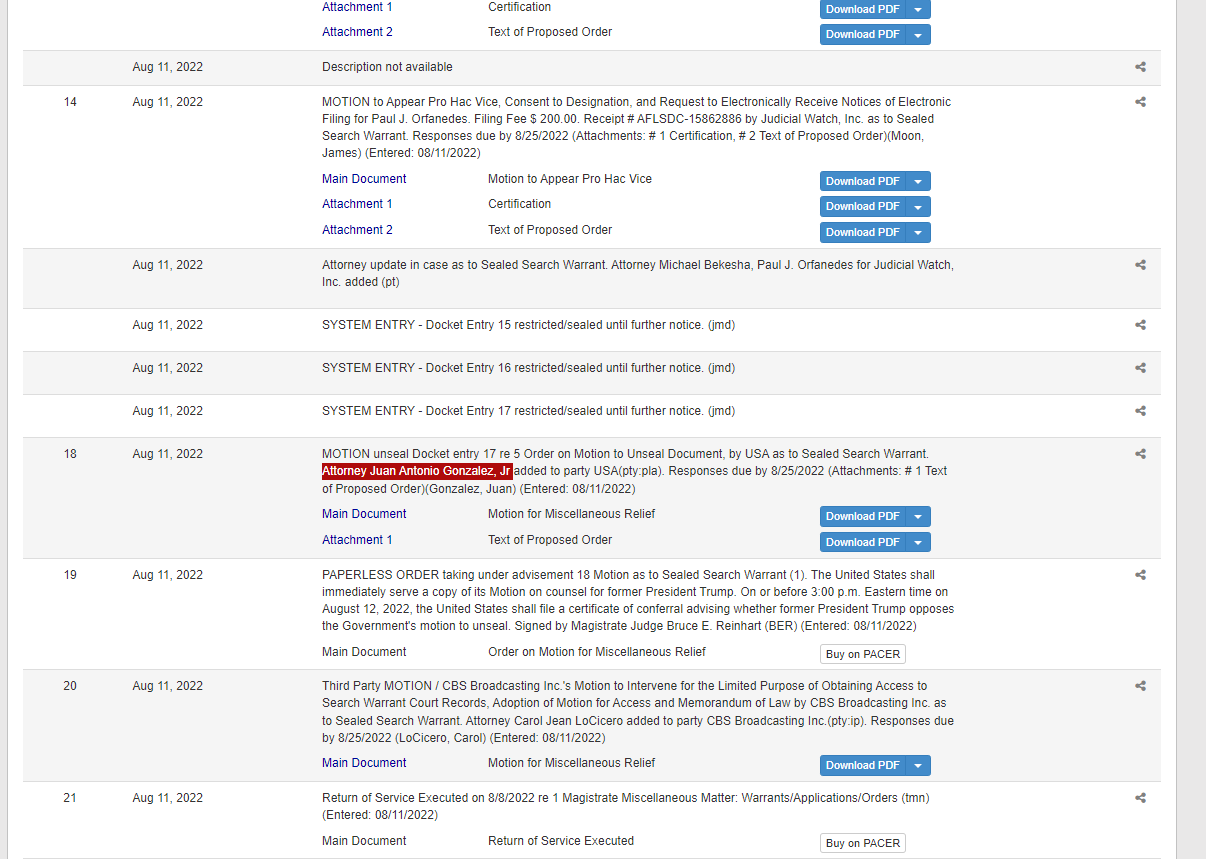Click 'Description not available' text
The width and height of the screenshot is (1206, 859).
click(387, 67)
